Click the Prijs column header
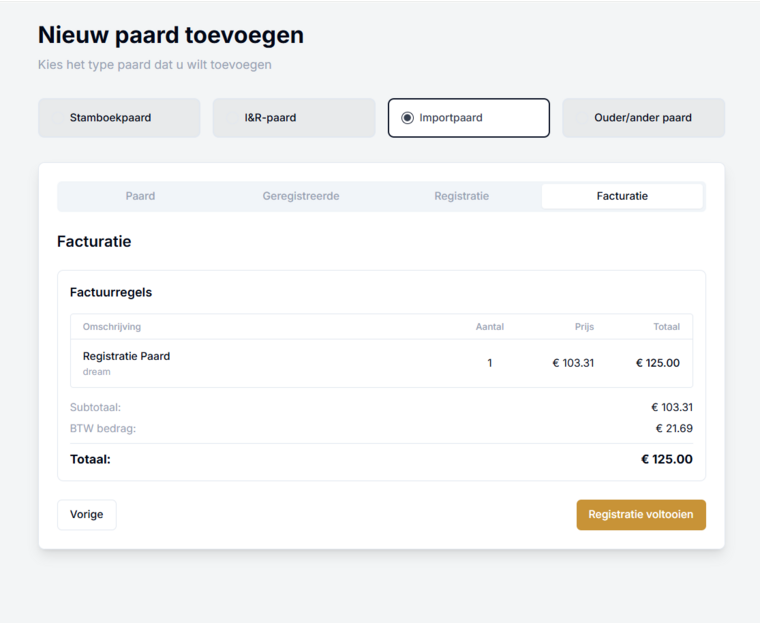760x623 pixels. (585, 327)
